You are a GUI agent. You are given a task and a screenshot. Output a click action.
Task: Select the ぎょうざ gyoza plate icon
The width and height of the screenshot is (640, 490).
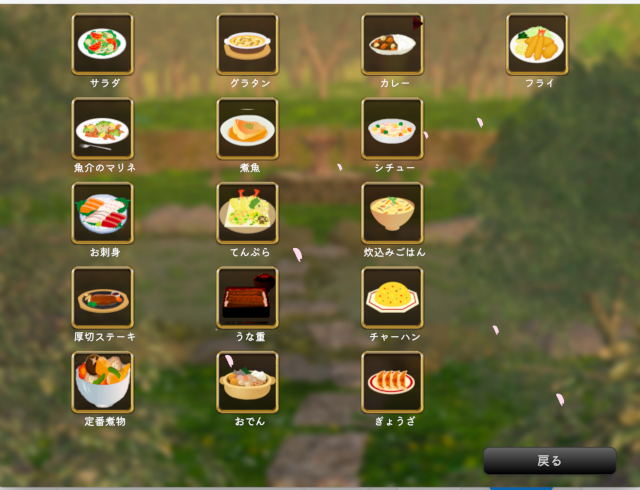392,382
